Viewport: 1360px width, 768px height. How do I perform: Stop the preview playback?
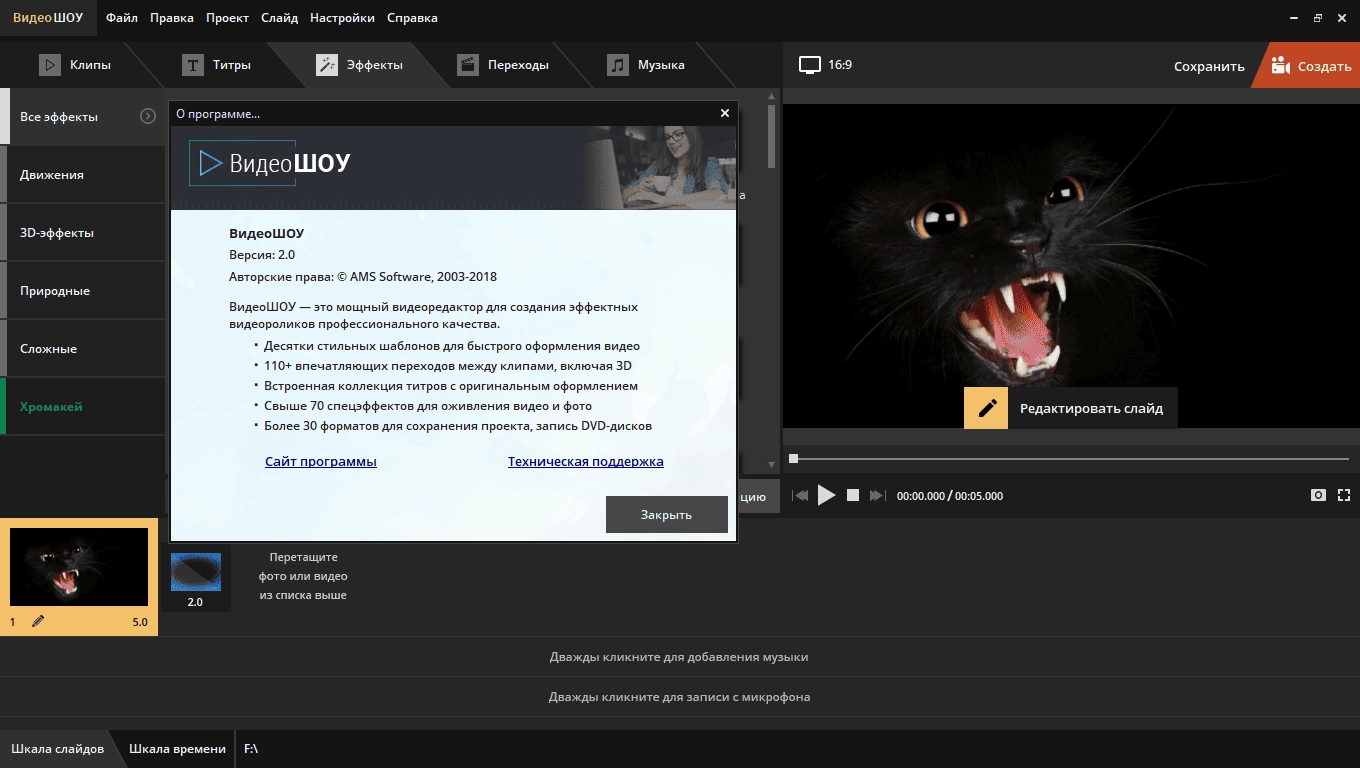point(853,495)
